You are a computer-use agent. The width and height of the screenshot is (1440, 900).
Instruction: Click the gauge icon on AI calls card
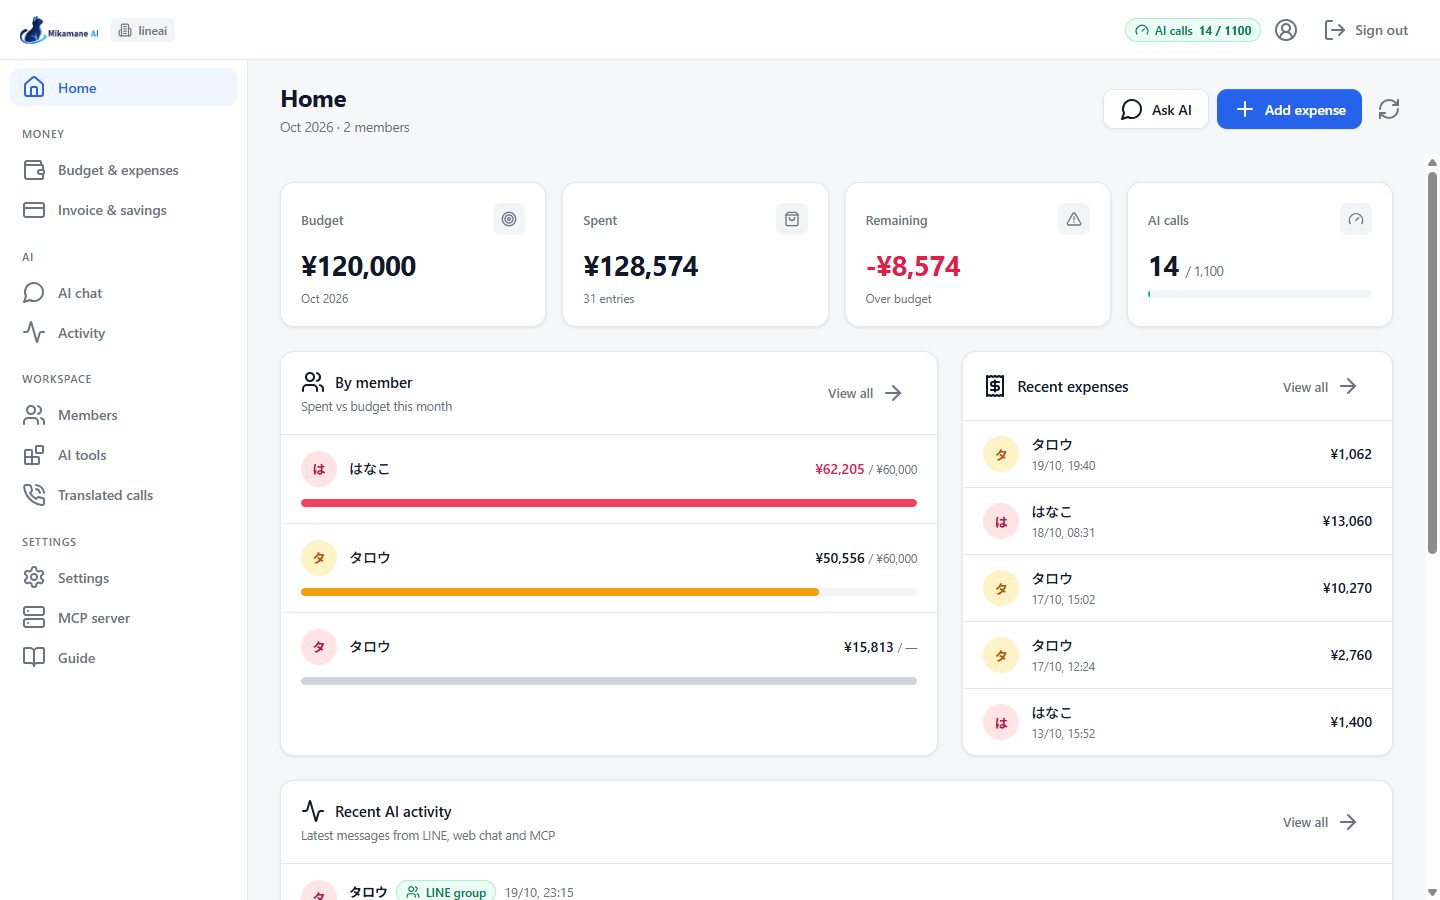(1356, 219)
